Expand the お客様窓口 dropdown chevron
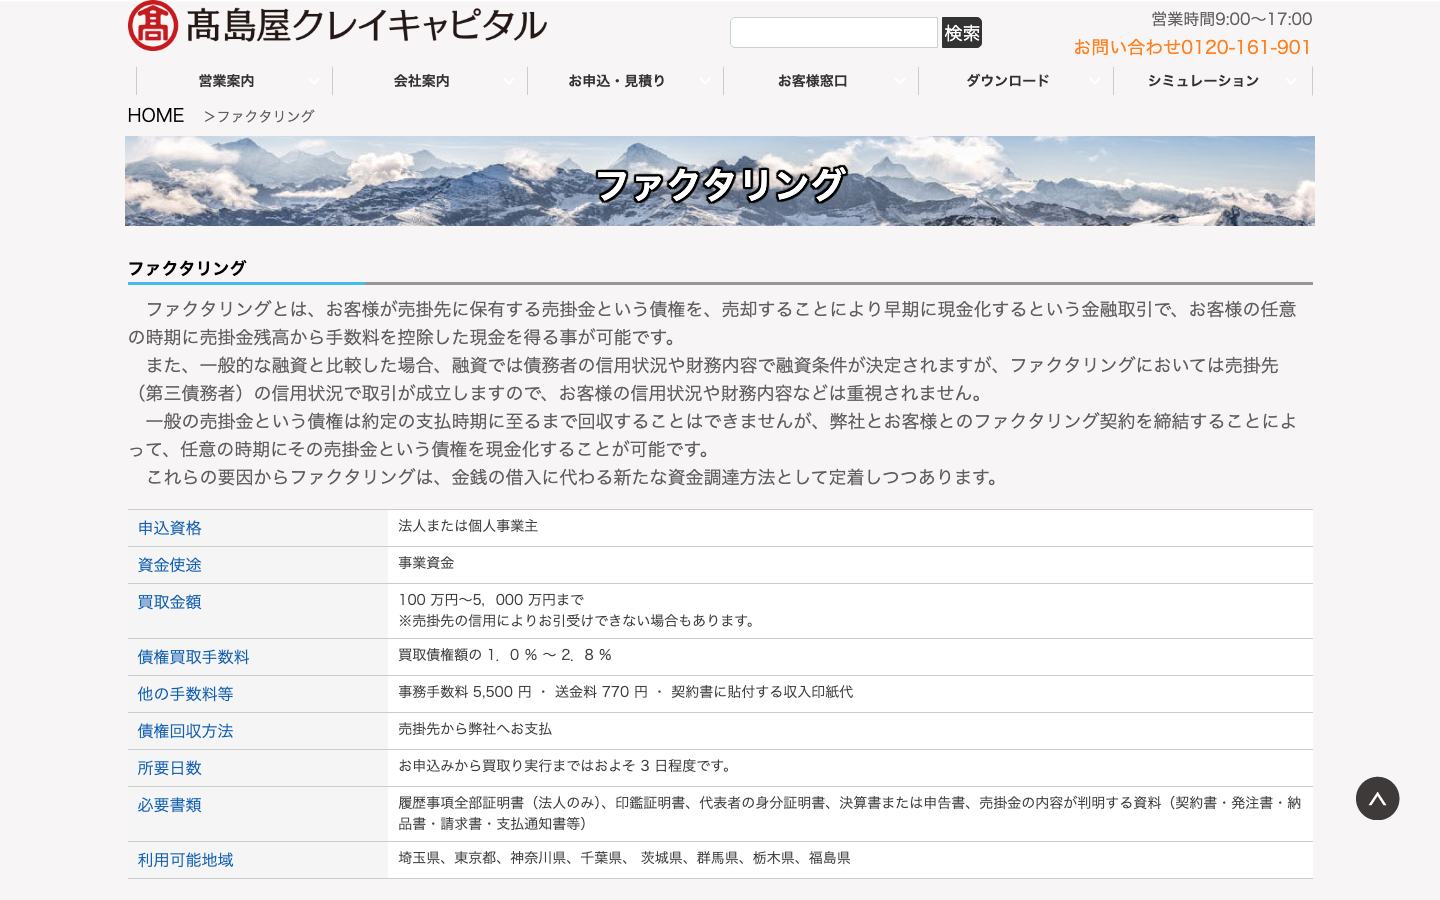This screenshot has width=1440, height=900. click(x=900, y=81)
